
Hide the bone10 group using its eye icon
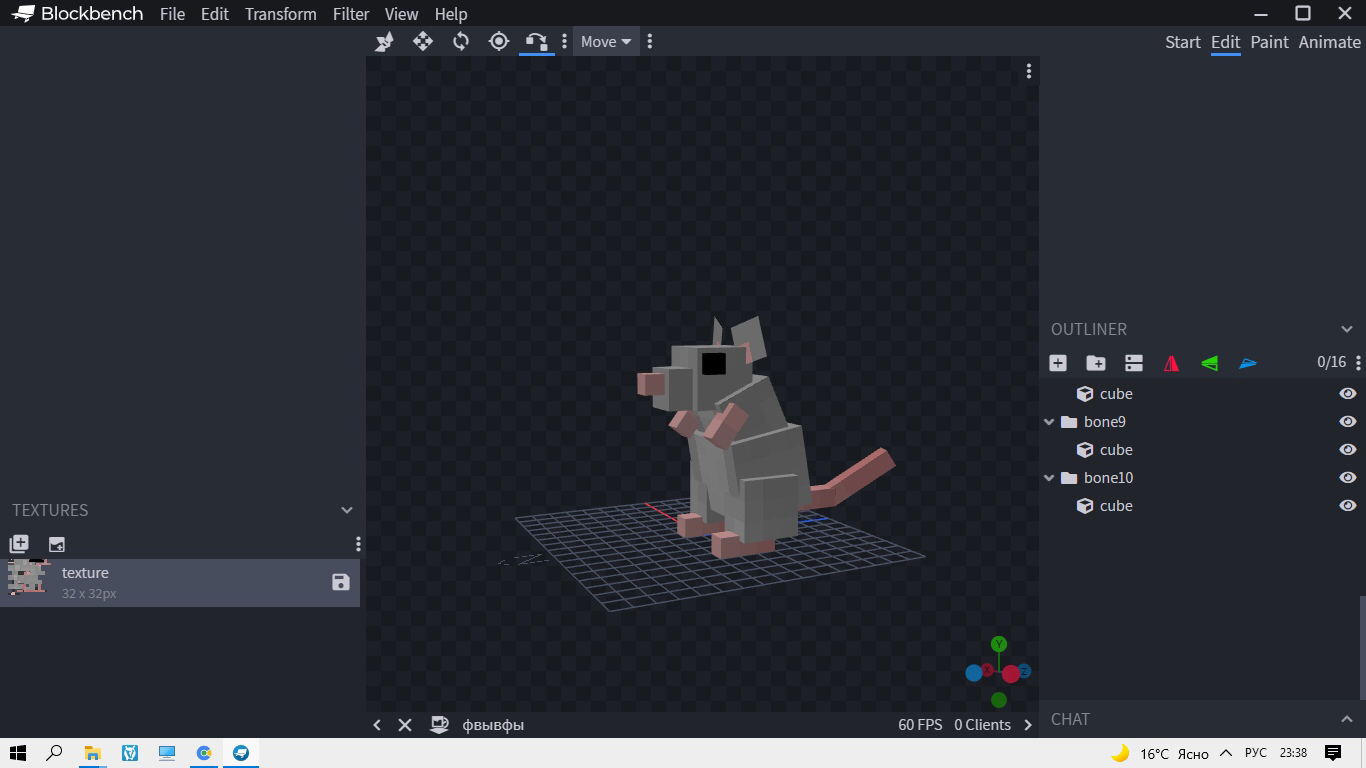click(x=1347, y=478)
